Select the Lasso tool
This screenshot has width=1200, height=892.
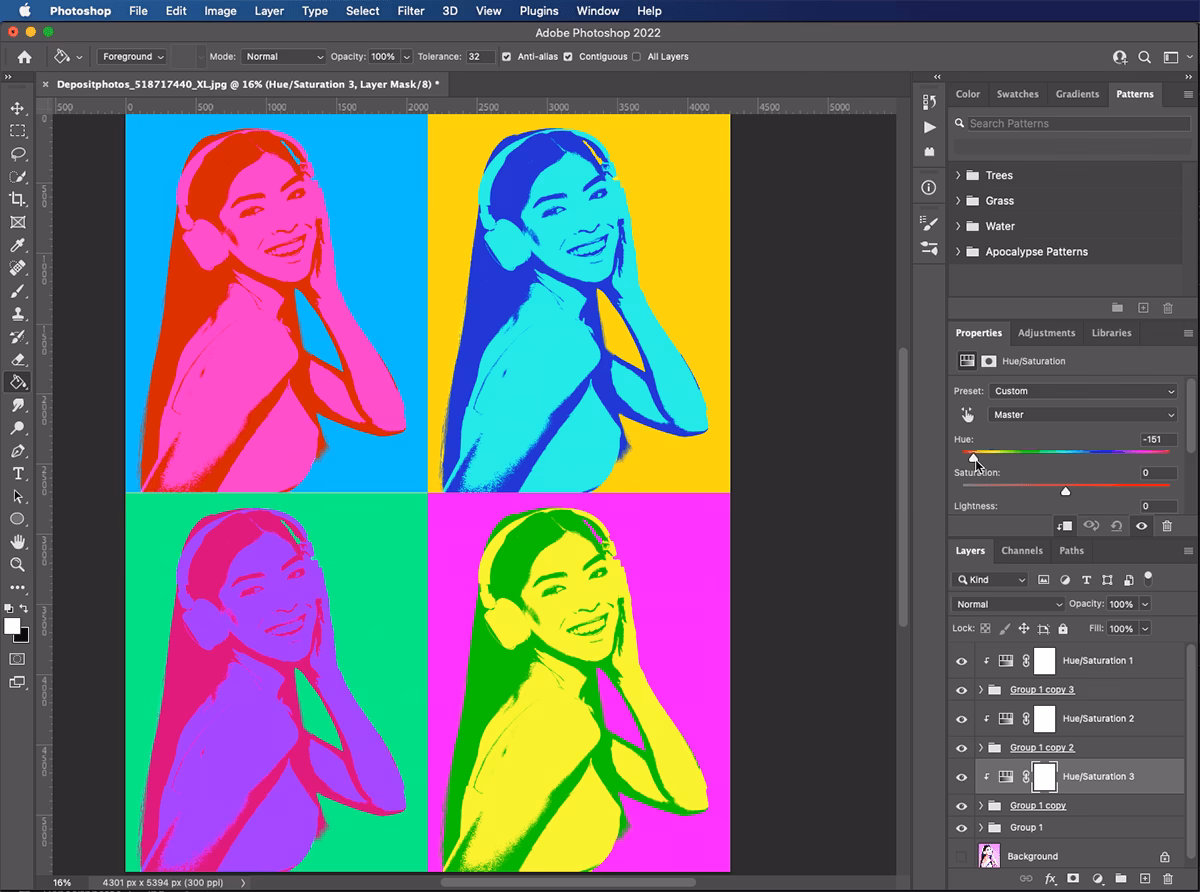[17, 154]
